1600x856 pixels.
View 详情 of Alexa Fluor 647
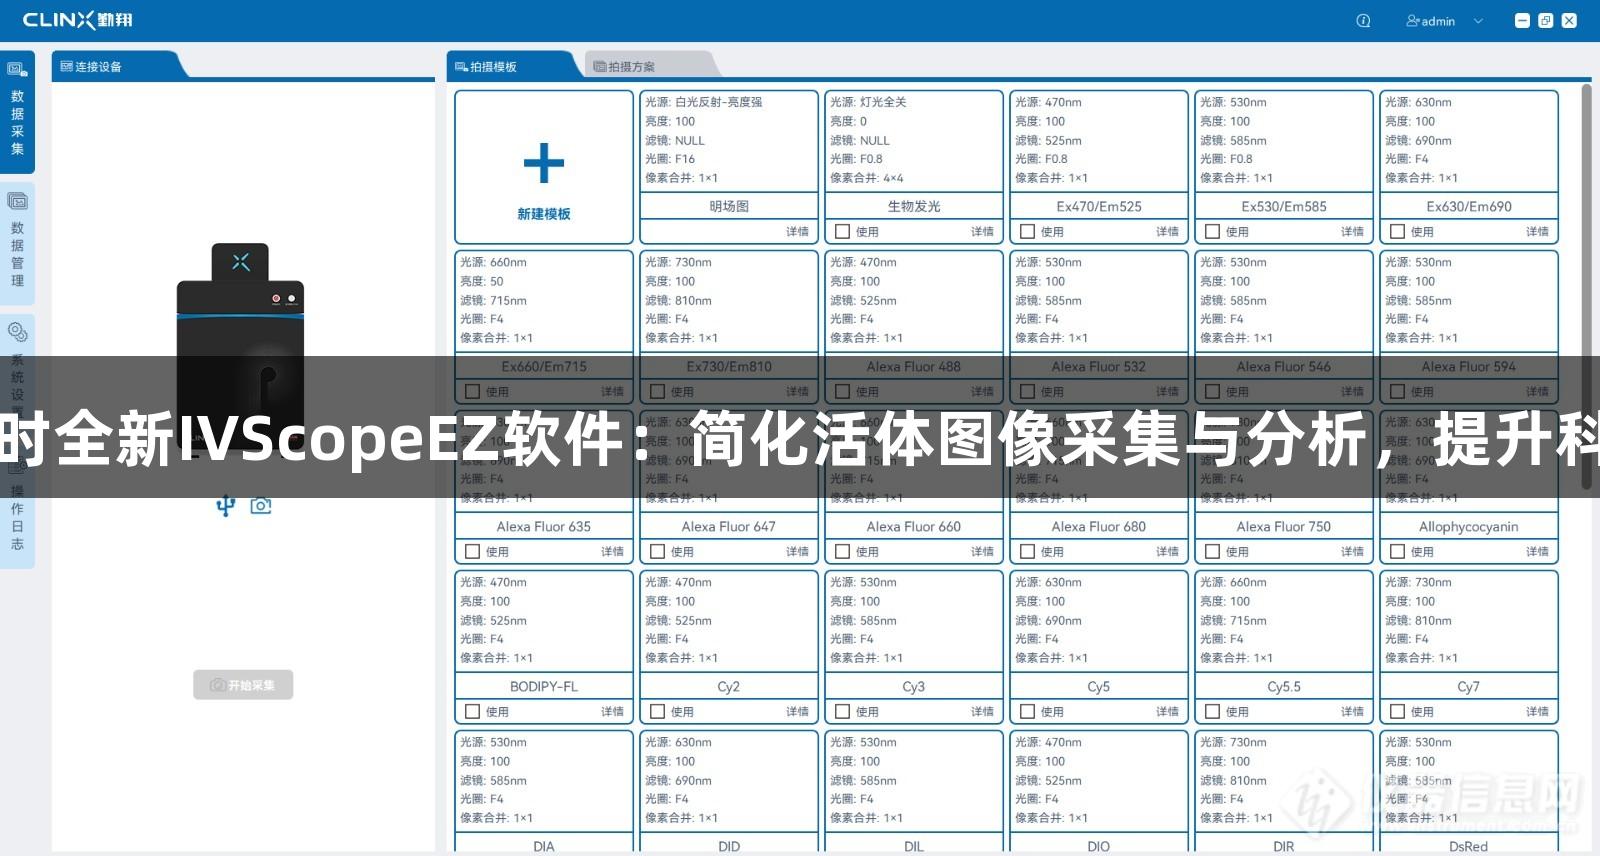coord(797,551)
